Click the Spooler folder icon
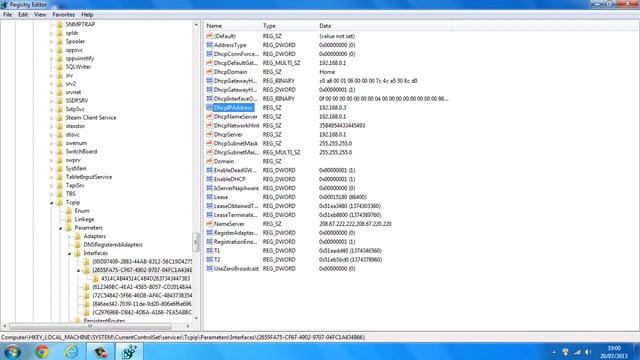 (60, 41)
